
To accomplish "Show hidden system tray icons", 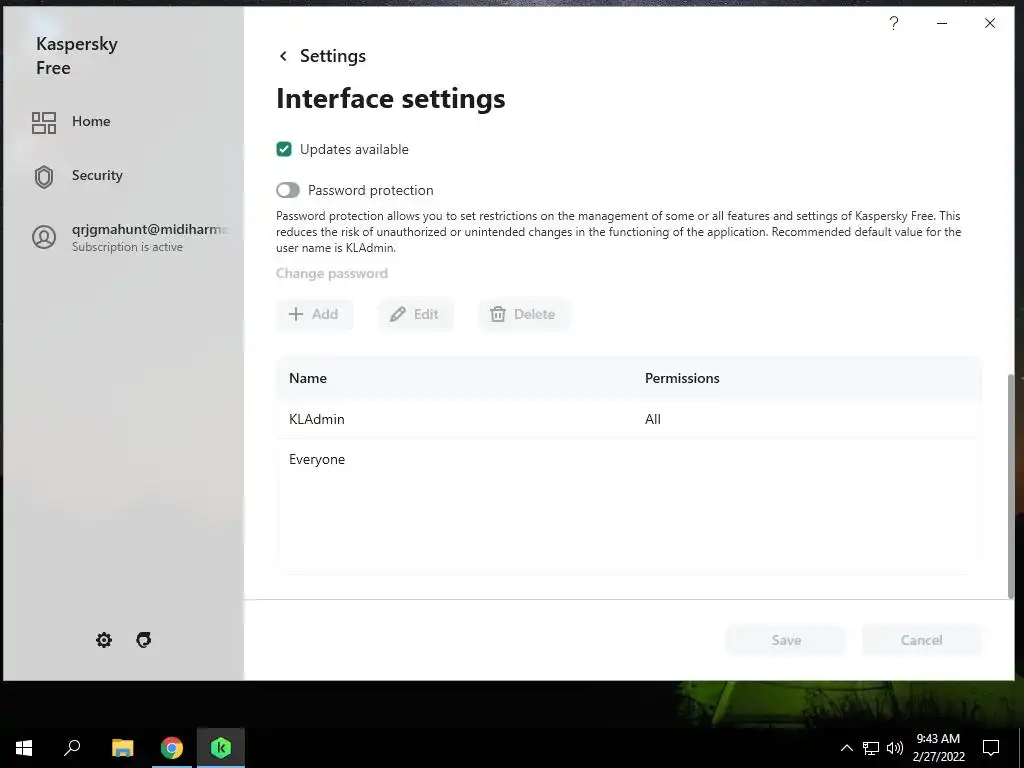I will point(846,748).
